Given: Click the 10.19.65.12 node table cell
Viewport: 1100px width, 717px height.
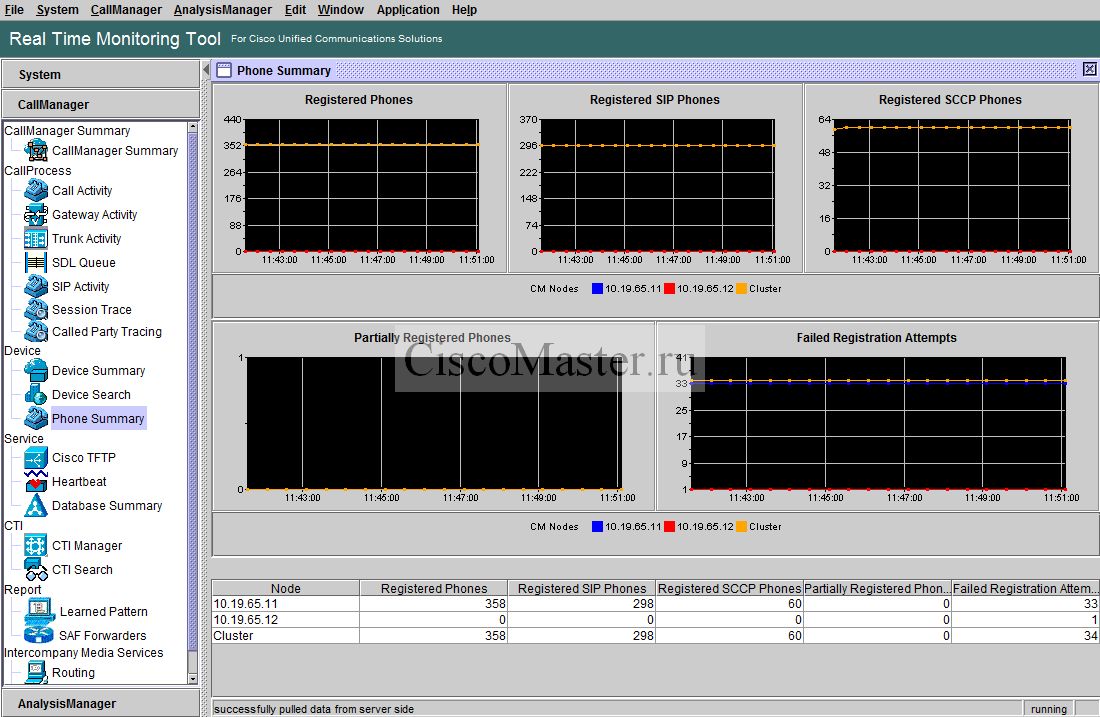Looking at the screenshot, I should click(x=286, y=619).
